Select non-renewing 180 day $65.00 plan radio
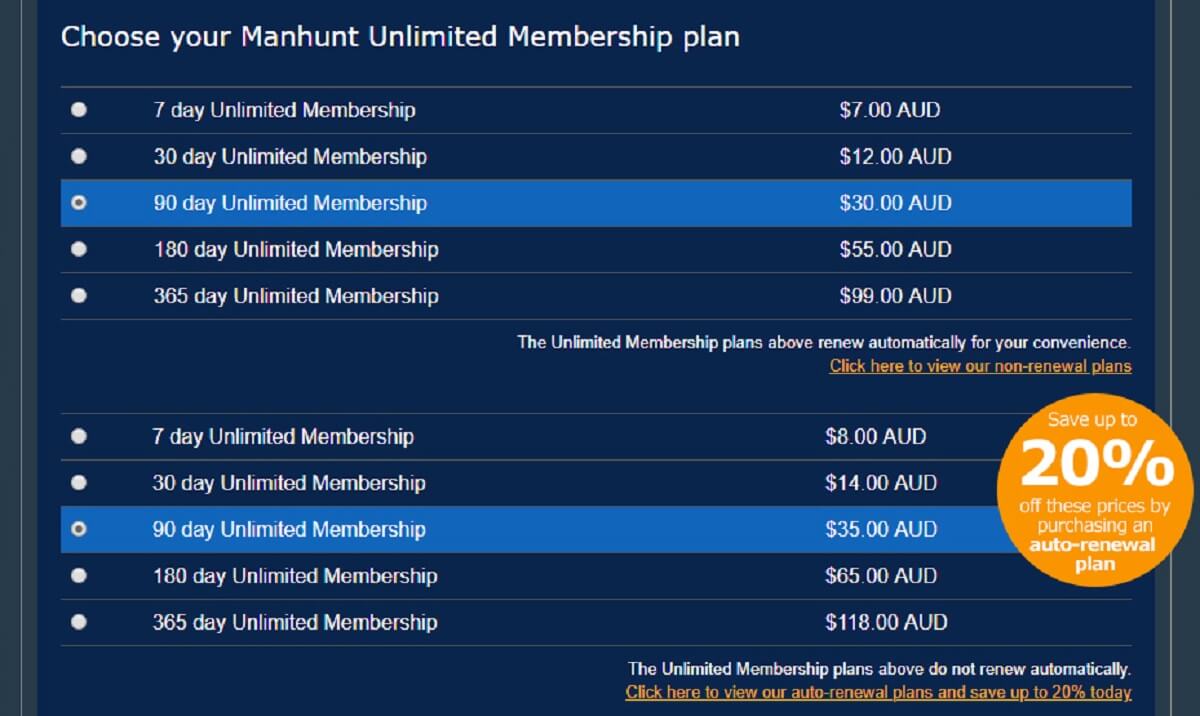This screenshot has height=716, width=1200. (x=79, y=576)
